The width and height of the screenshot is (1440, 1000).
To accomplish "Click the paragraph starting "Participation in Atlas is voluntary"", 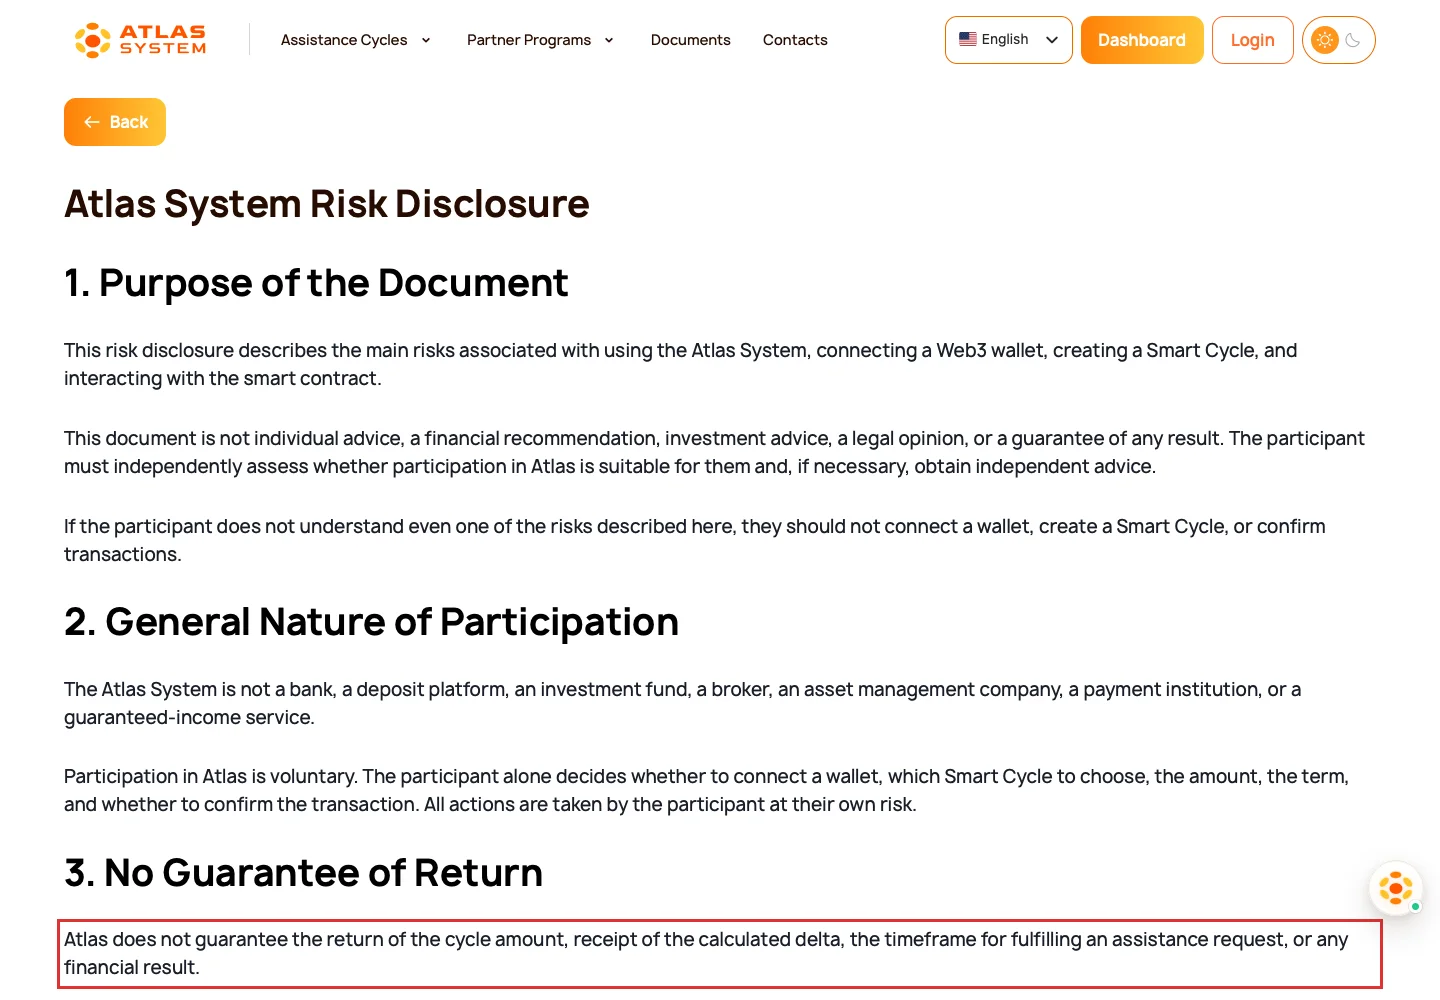I will pyautogui.click(x=707, y=790).
